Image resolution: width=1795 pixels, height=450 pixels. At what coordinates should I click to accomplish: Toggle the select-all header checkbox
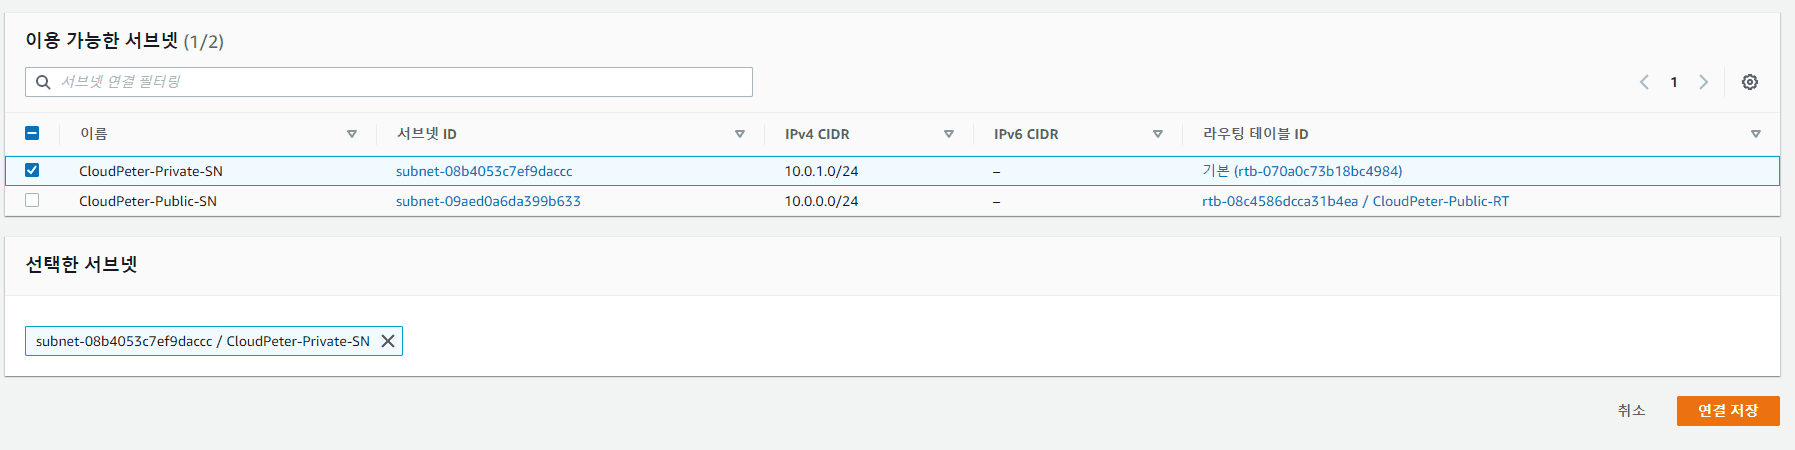pyautogui.click(x=32, y=133)
